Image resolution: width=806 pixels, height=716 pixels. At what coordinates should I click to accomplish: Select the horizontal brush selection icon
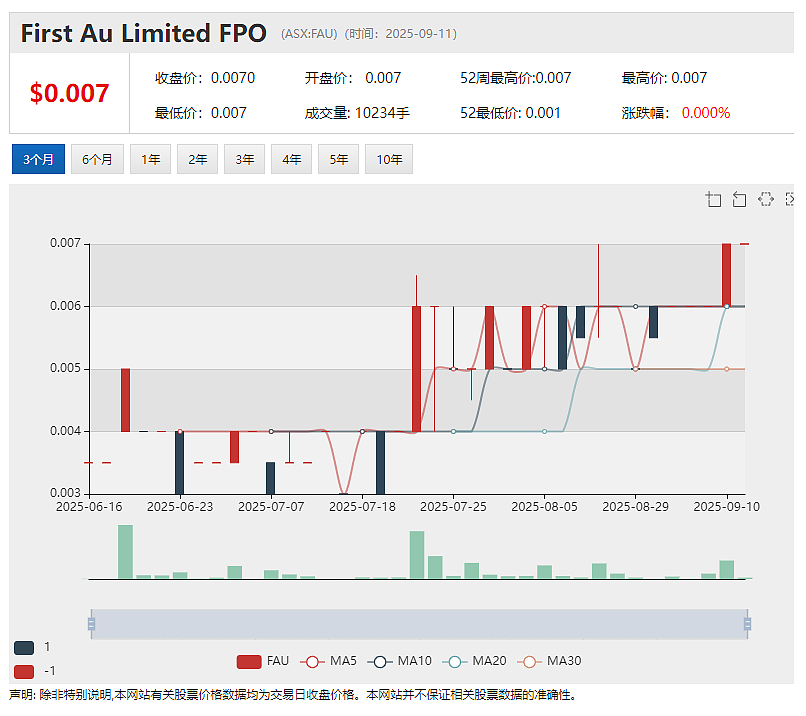765,199
